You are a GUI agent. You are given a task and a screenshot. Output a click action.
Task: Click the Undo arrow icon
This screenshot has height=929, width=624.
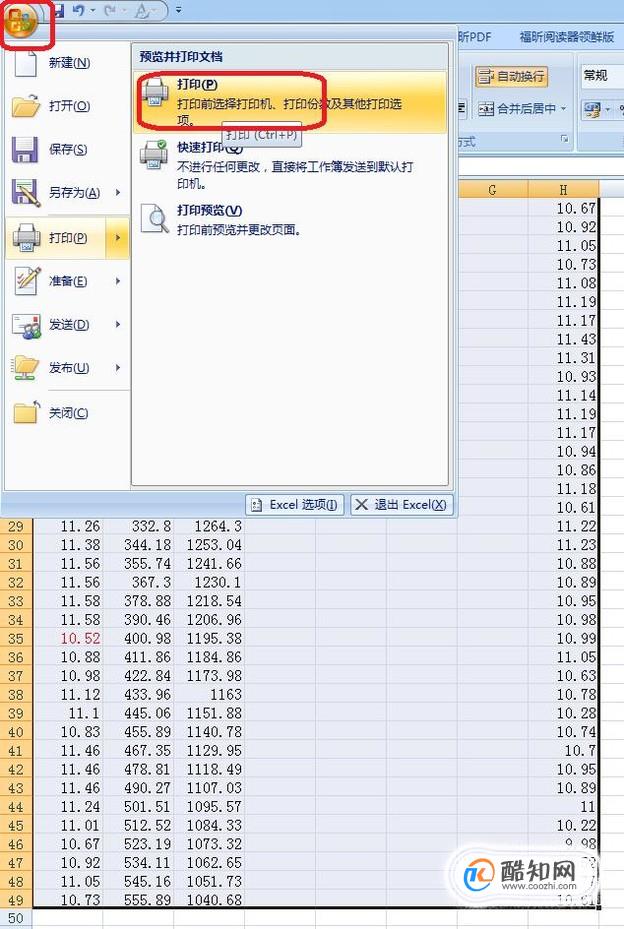(78, 11)
